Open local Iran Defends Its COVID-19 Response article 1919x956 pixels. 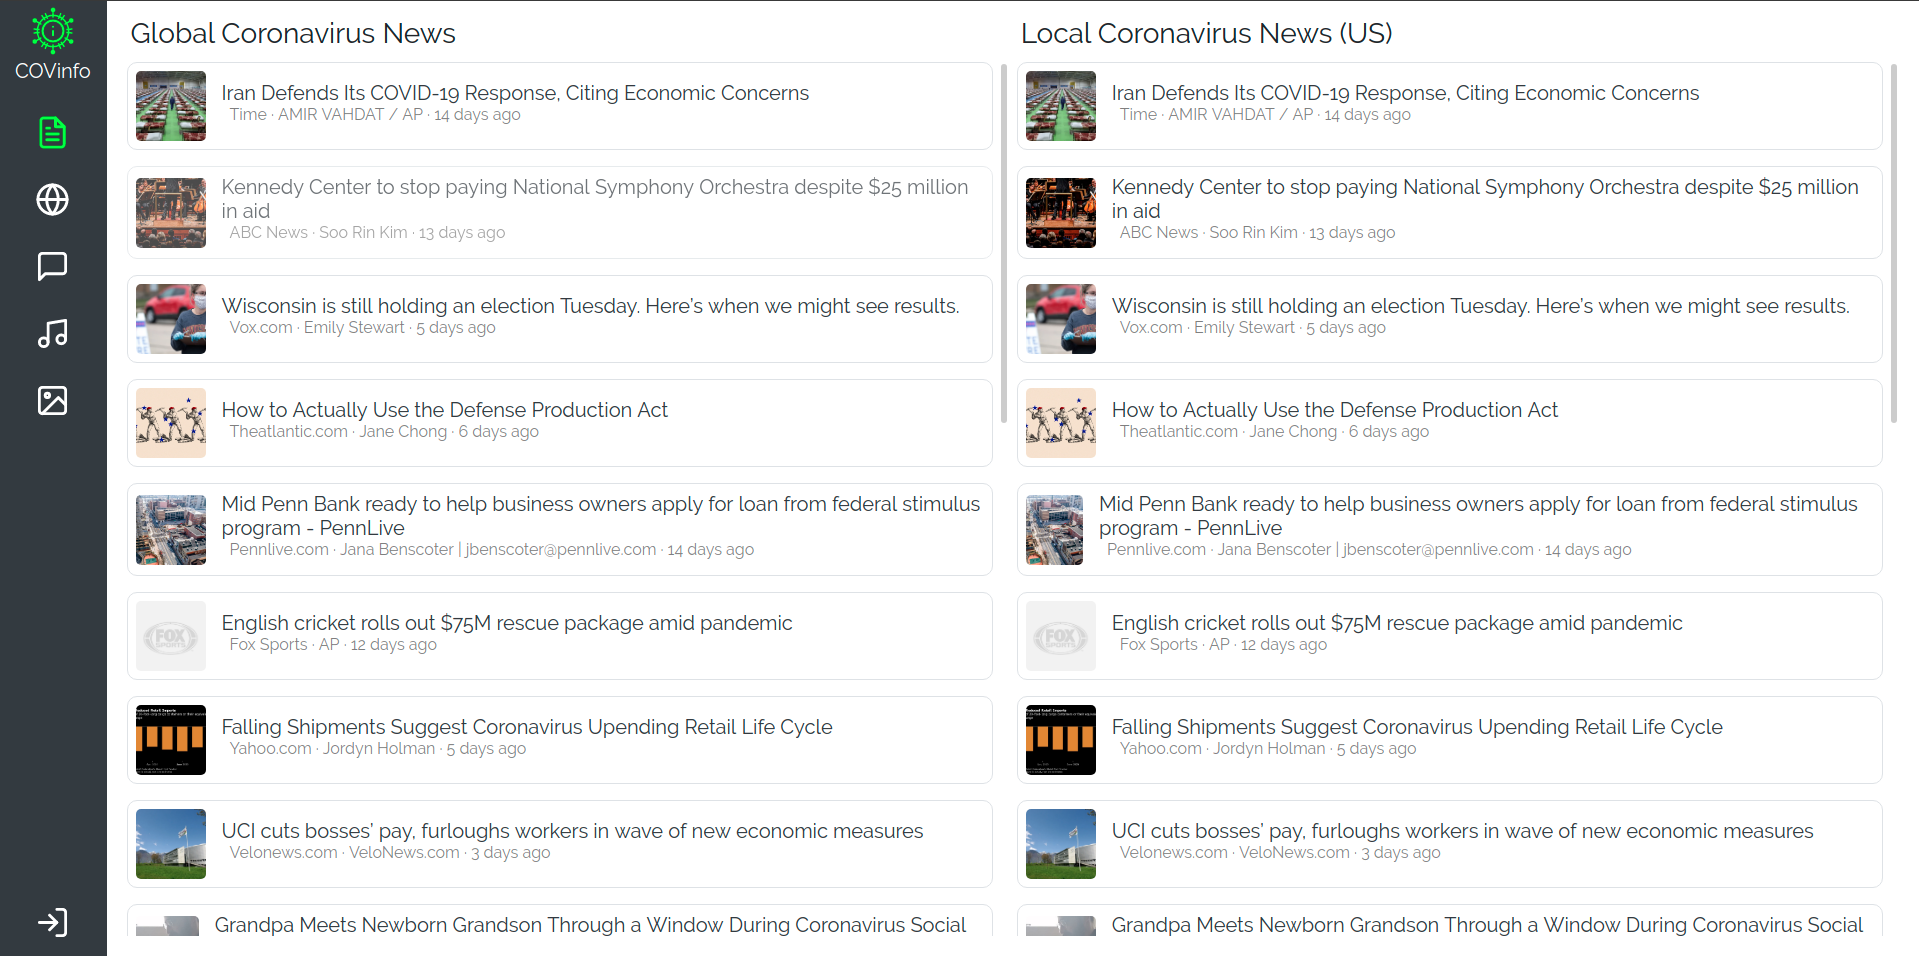pyautogui.click(x=1450, y=106)
